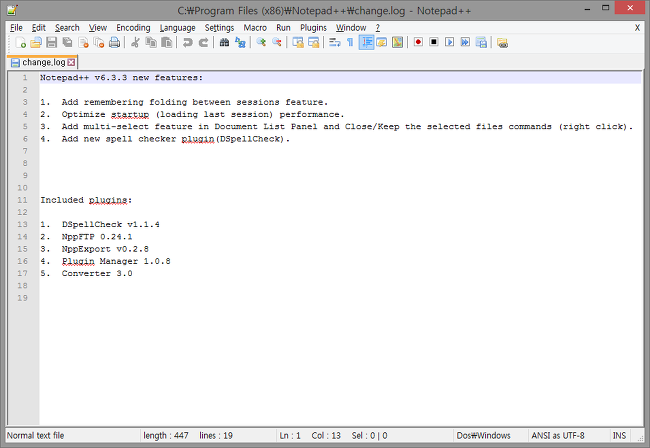Toggle Word wrap in the toolbar

pyautogui.click(x=335, y=43)
